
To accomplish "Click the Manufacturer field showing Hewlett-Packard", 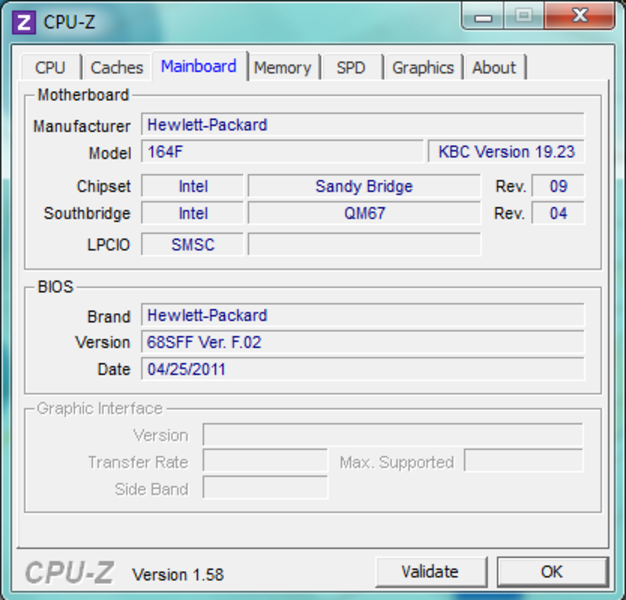I will tap(363, 125).
